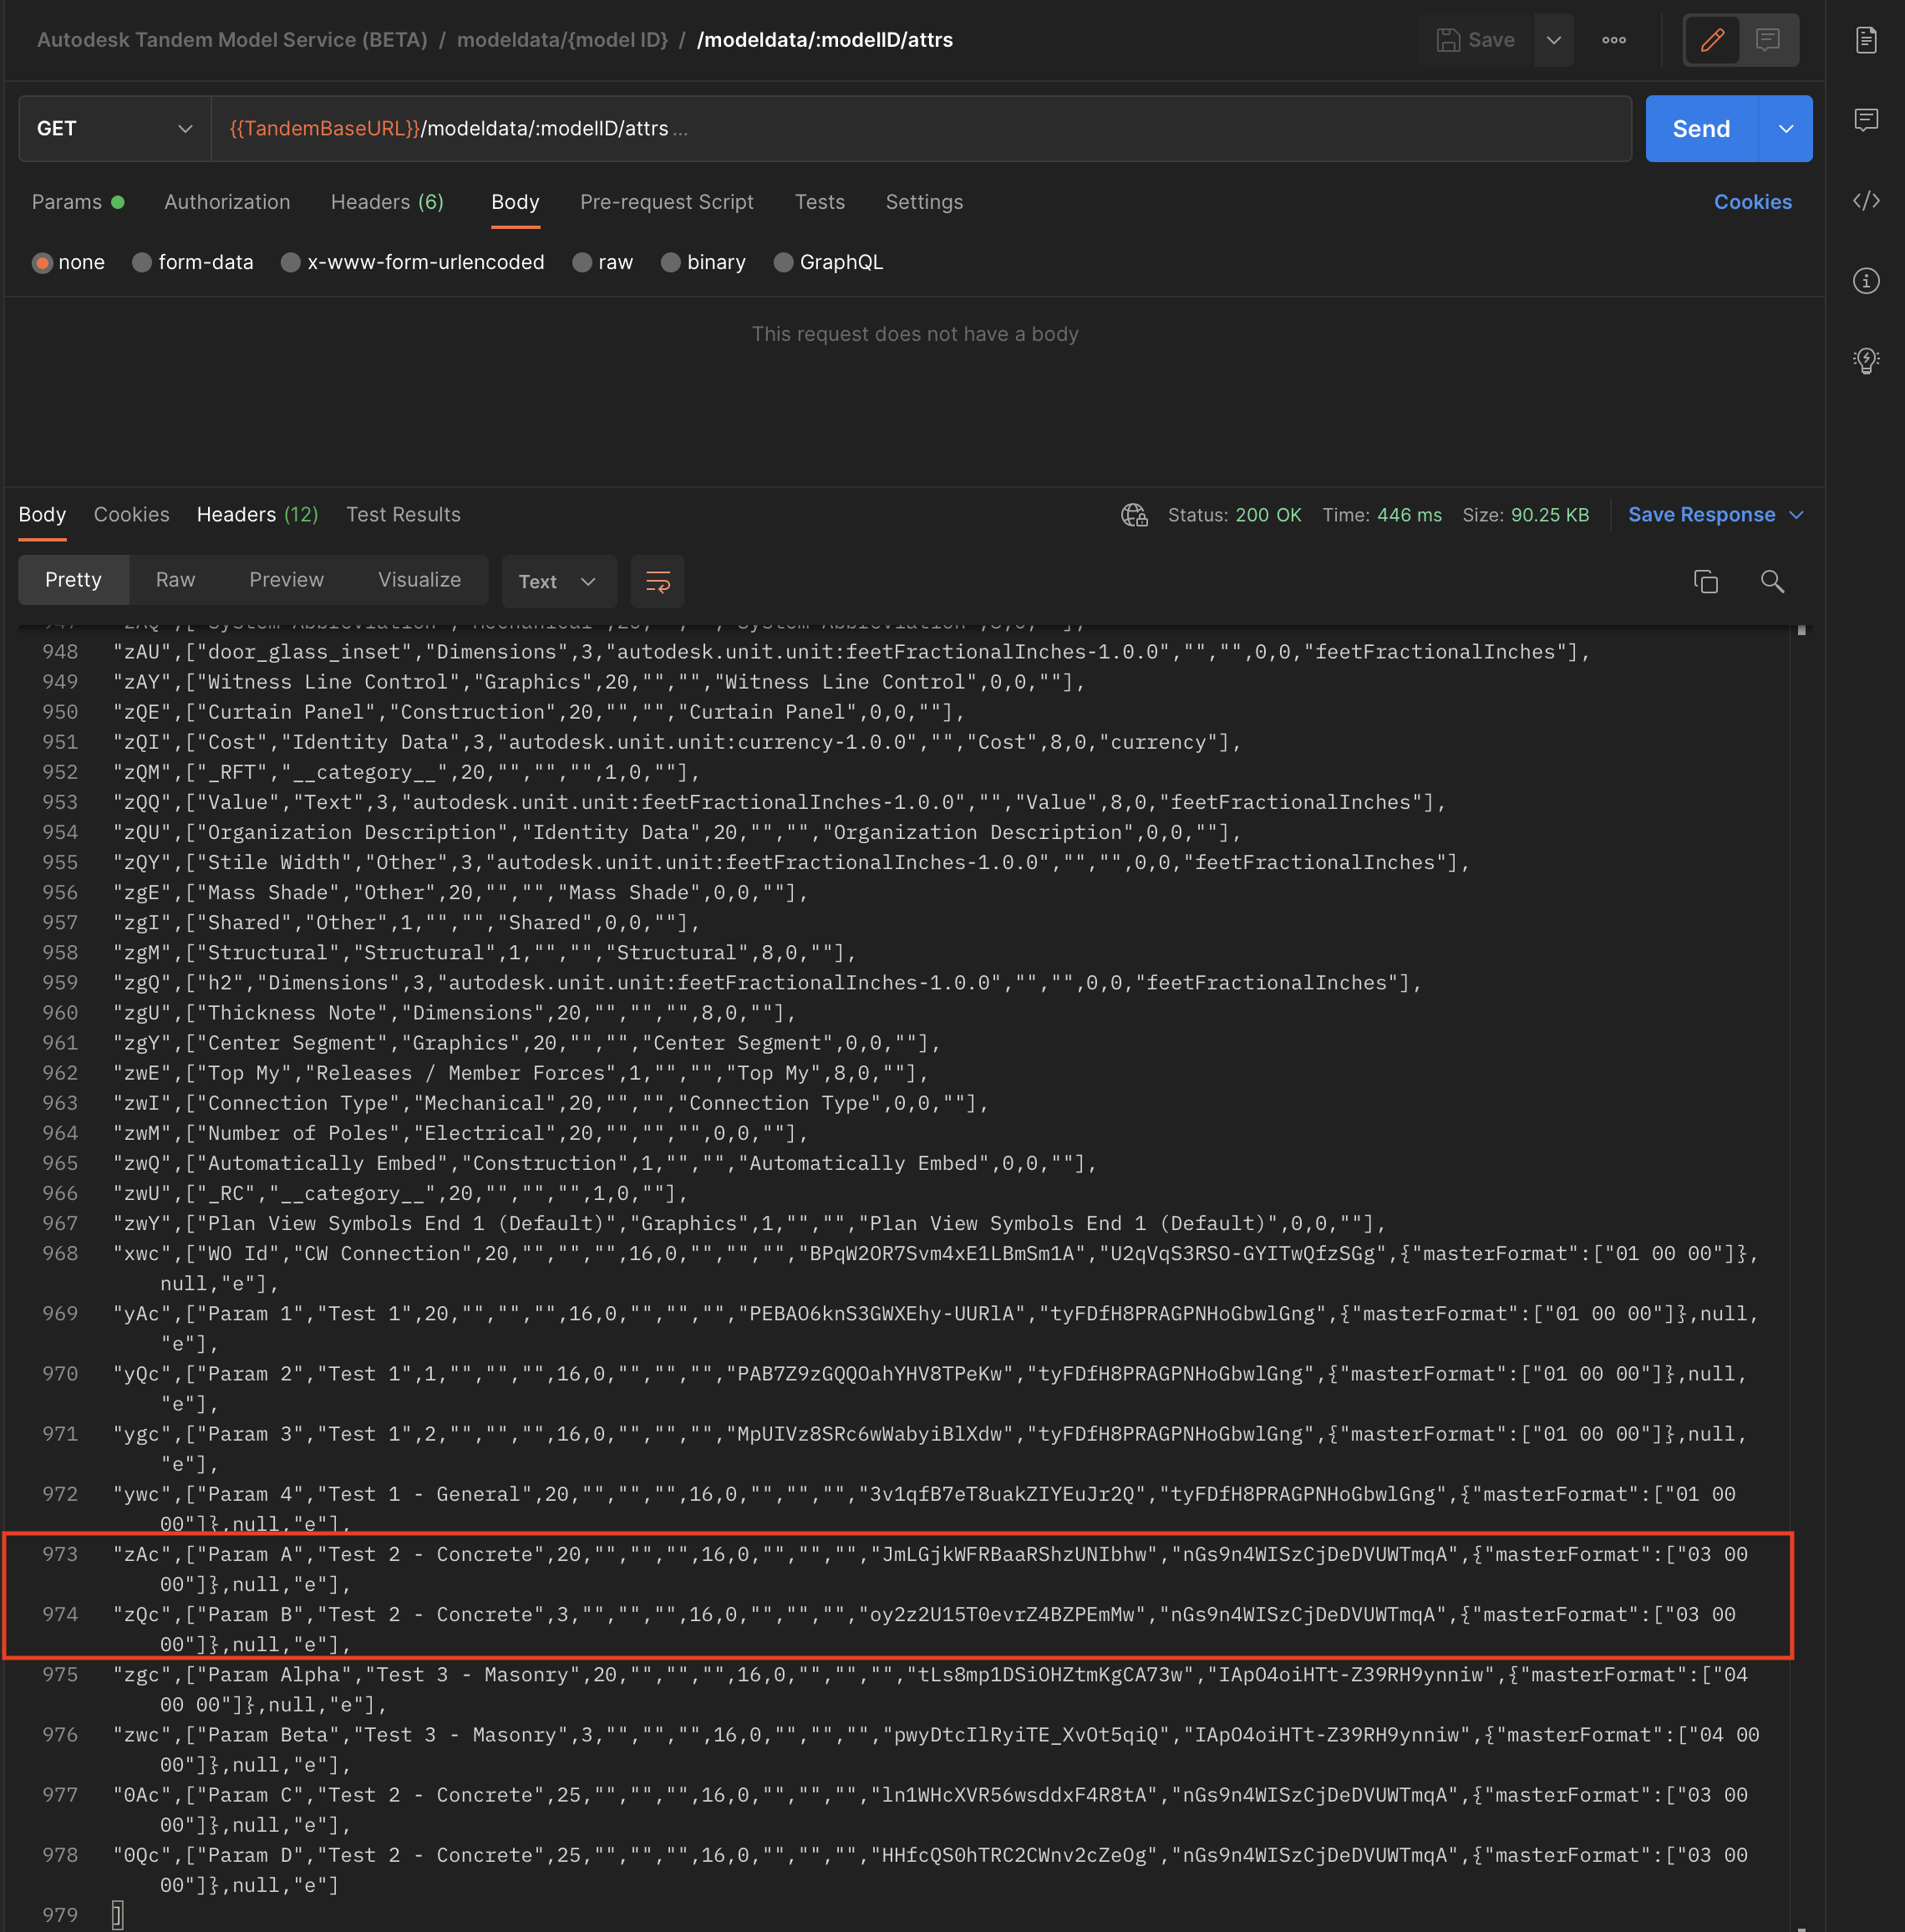Open the Comments sidebar icon
This screenshot has height=1932, width=1905.
click(1866, 120)
